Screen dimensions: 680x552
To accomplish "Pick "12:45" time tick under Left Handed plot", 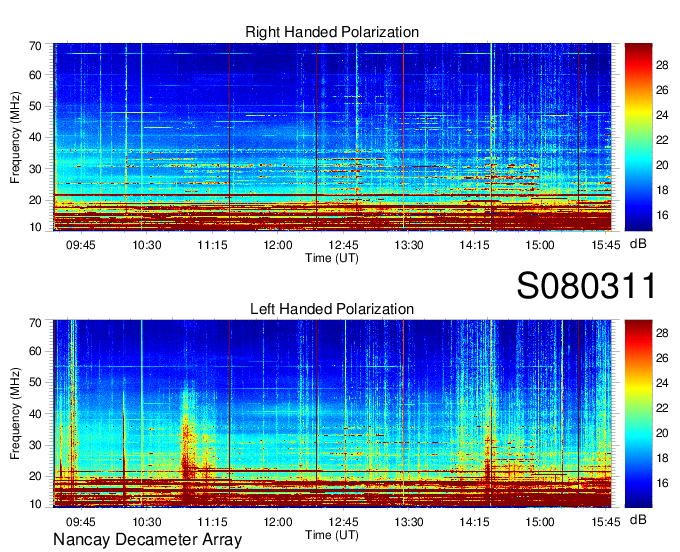I will coord(343,522).
